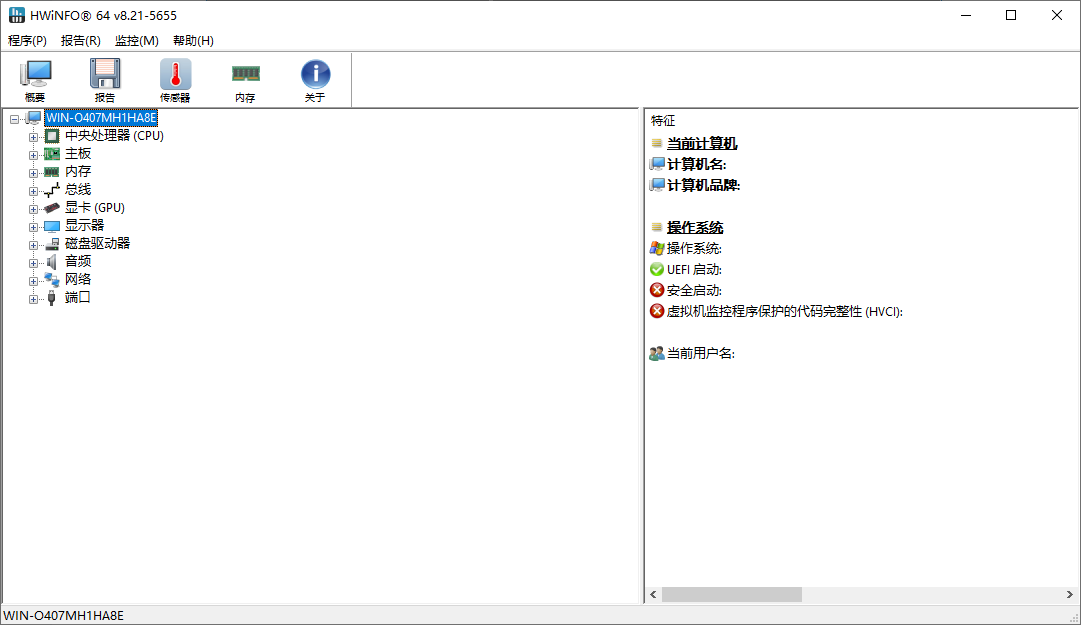
Task: Click the 主板 motherboard tree icon
Action: 51,153
